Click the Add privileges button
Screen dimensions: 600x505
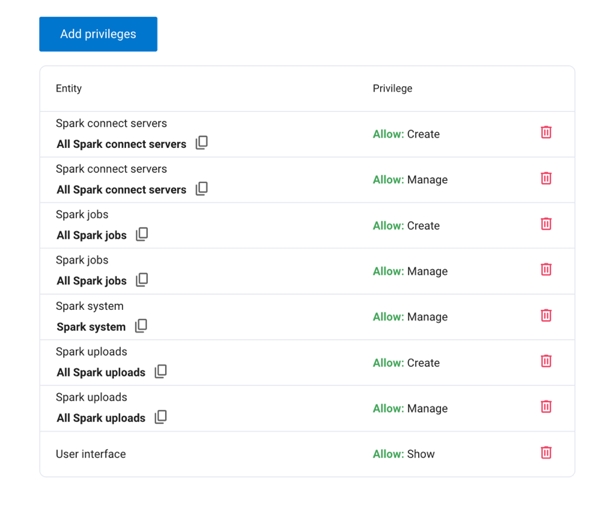[98, 34]
